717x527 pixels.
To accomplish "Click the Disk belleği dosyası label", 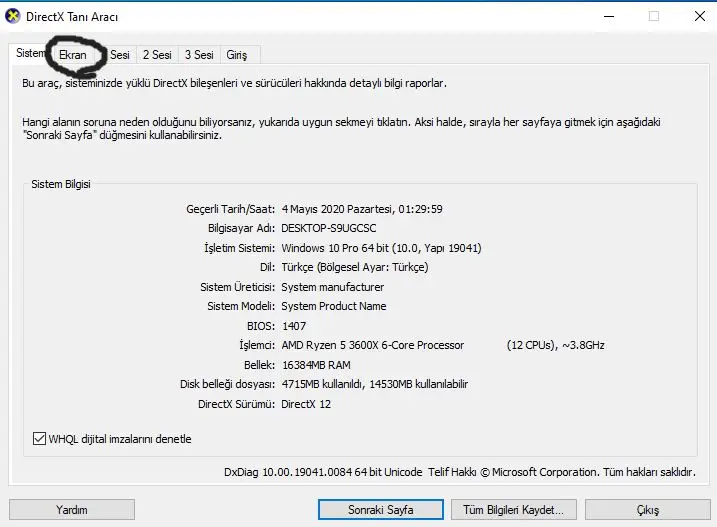I will click(x=227, y=384).
